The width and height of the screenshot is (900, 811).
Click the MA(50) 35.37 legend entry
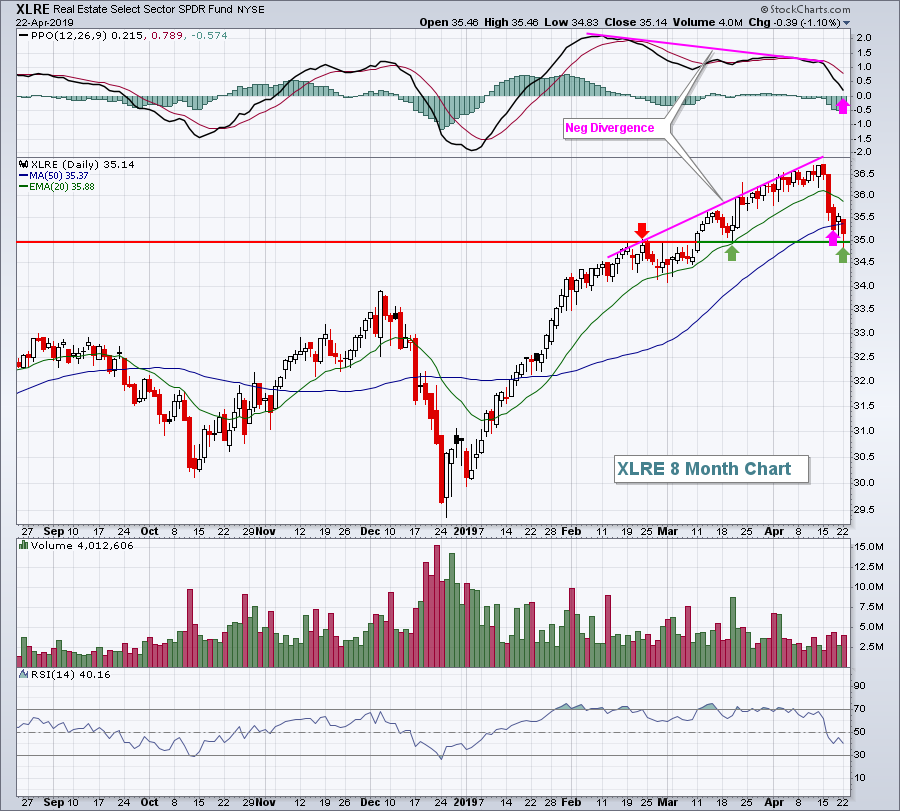coord(59,176)
